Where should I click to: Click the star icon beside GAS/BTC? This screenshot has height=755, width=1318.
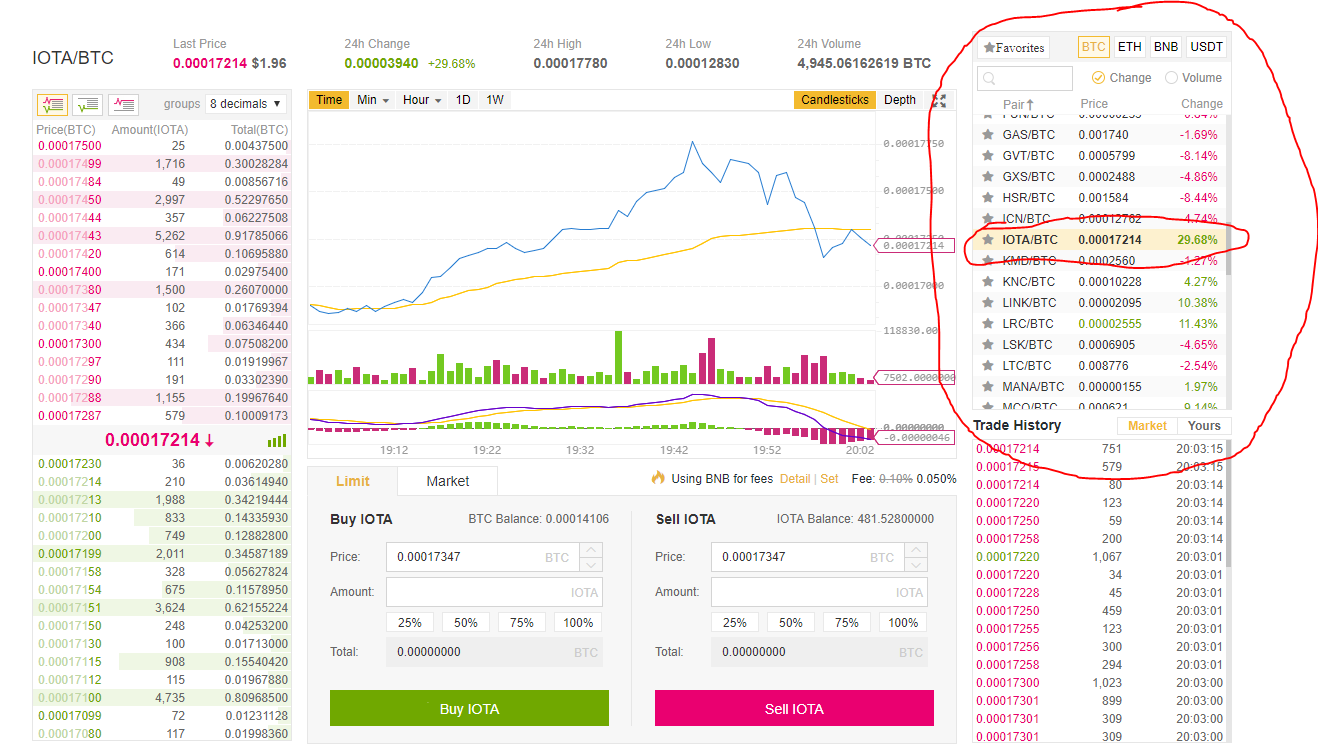tap(988, 135)
